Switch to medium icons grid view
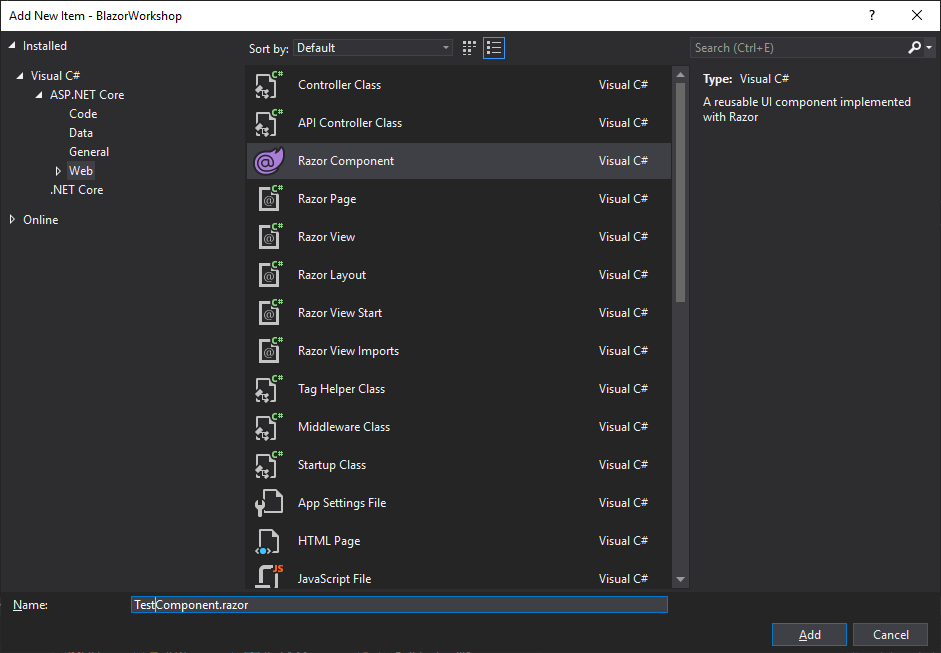 (x=469, y=48)
